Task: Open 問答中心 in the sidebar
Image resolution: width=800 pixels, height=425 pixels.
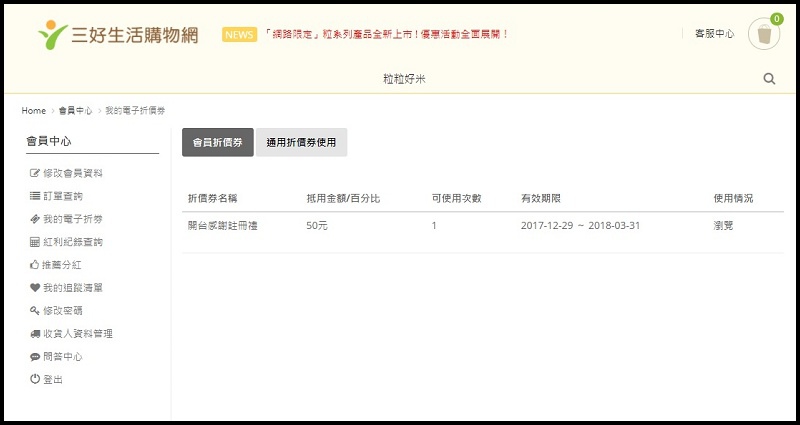Action: pos(63,357)
